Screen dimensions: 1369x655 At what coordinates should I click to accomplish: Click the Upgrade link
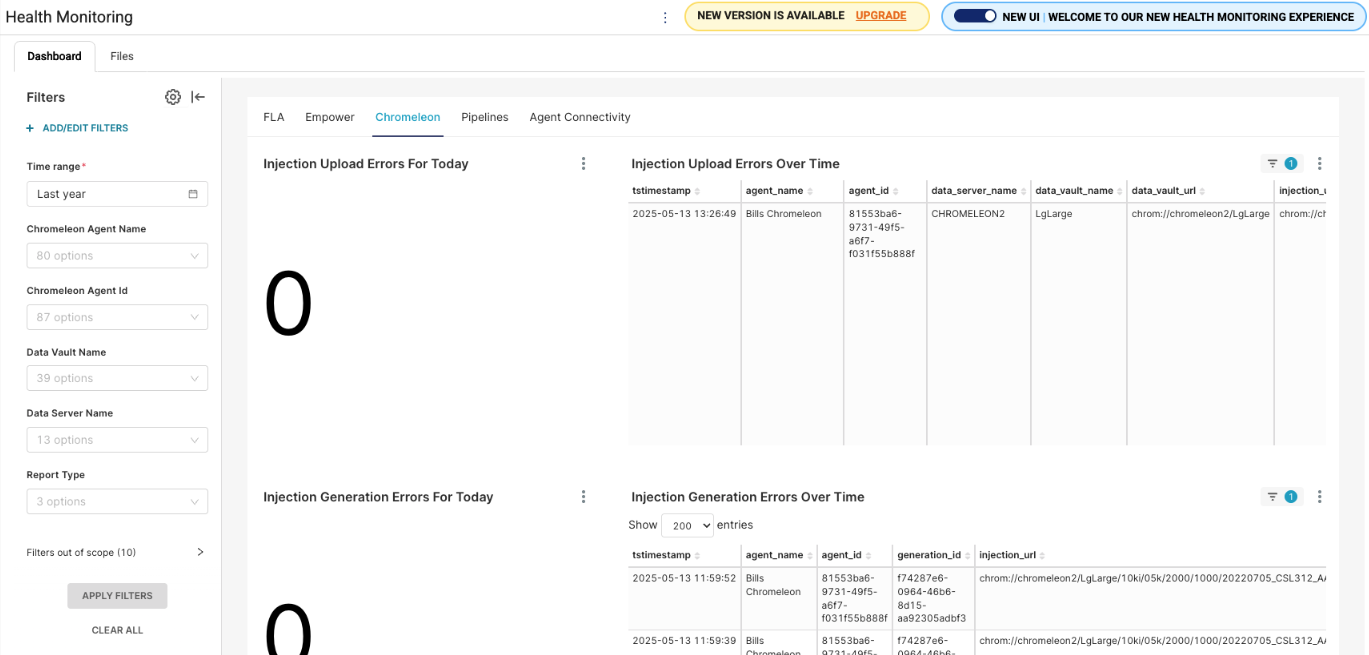[x=881, y=16]
